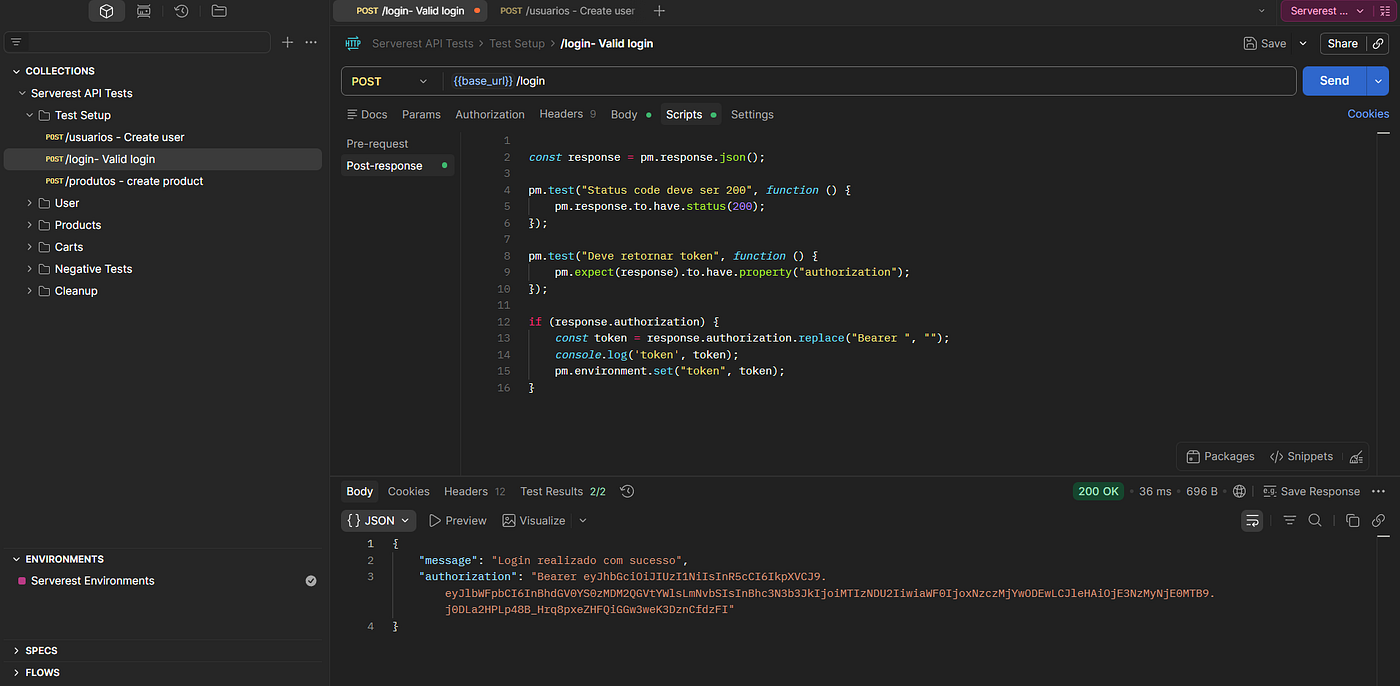
Task: Open the dropdown arrow next to Visualize
Action: [x=583, y=520]
